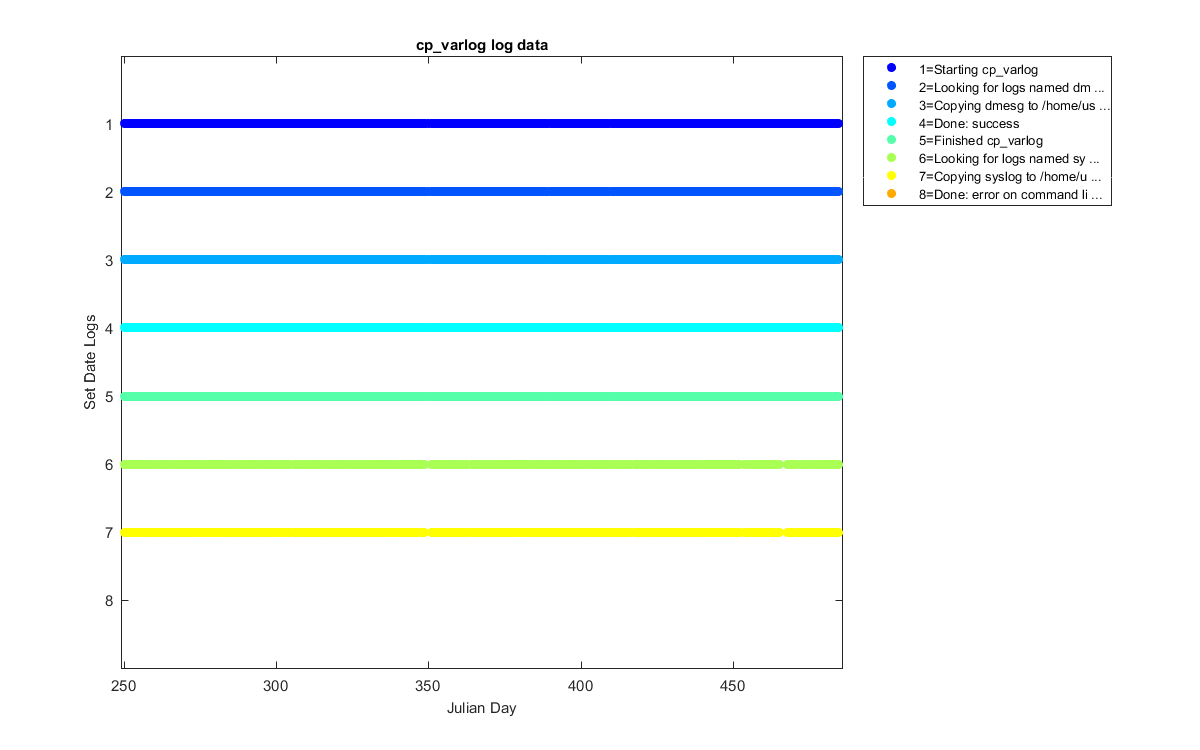The width and height of the screenshot is (1200, 750).
Task: Click x-axis tick label 450
Action: coord(733,687)
